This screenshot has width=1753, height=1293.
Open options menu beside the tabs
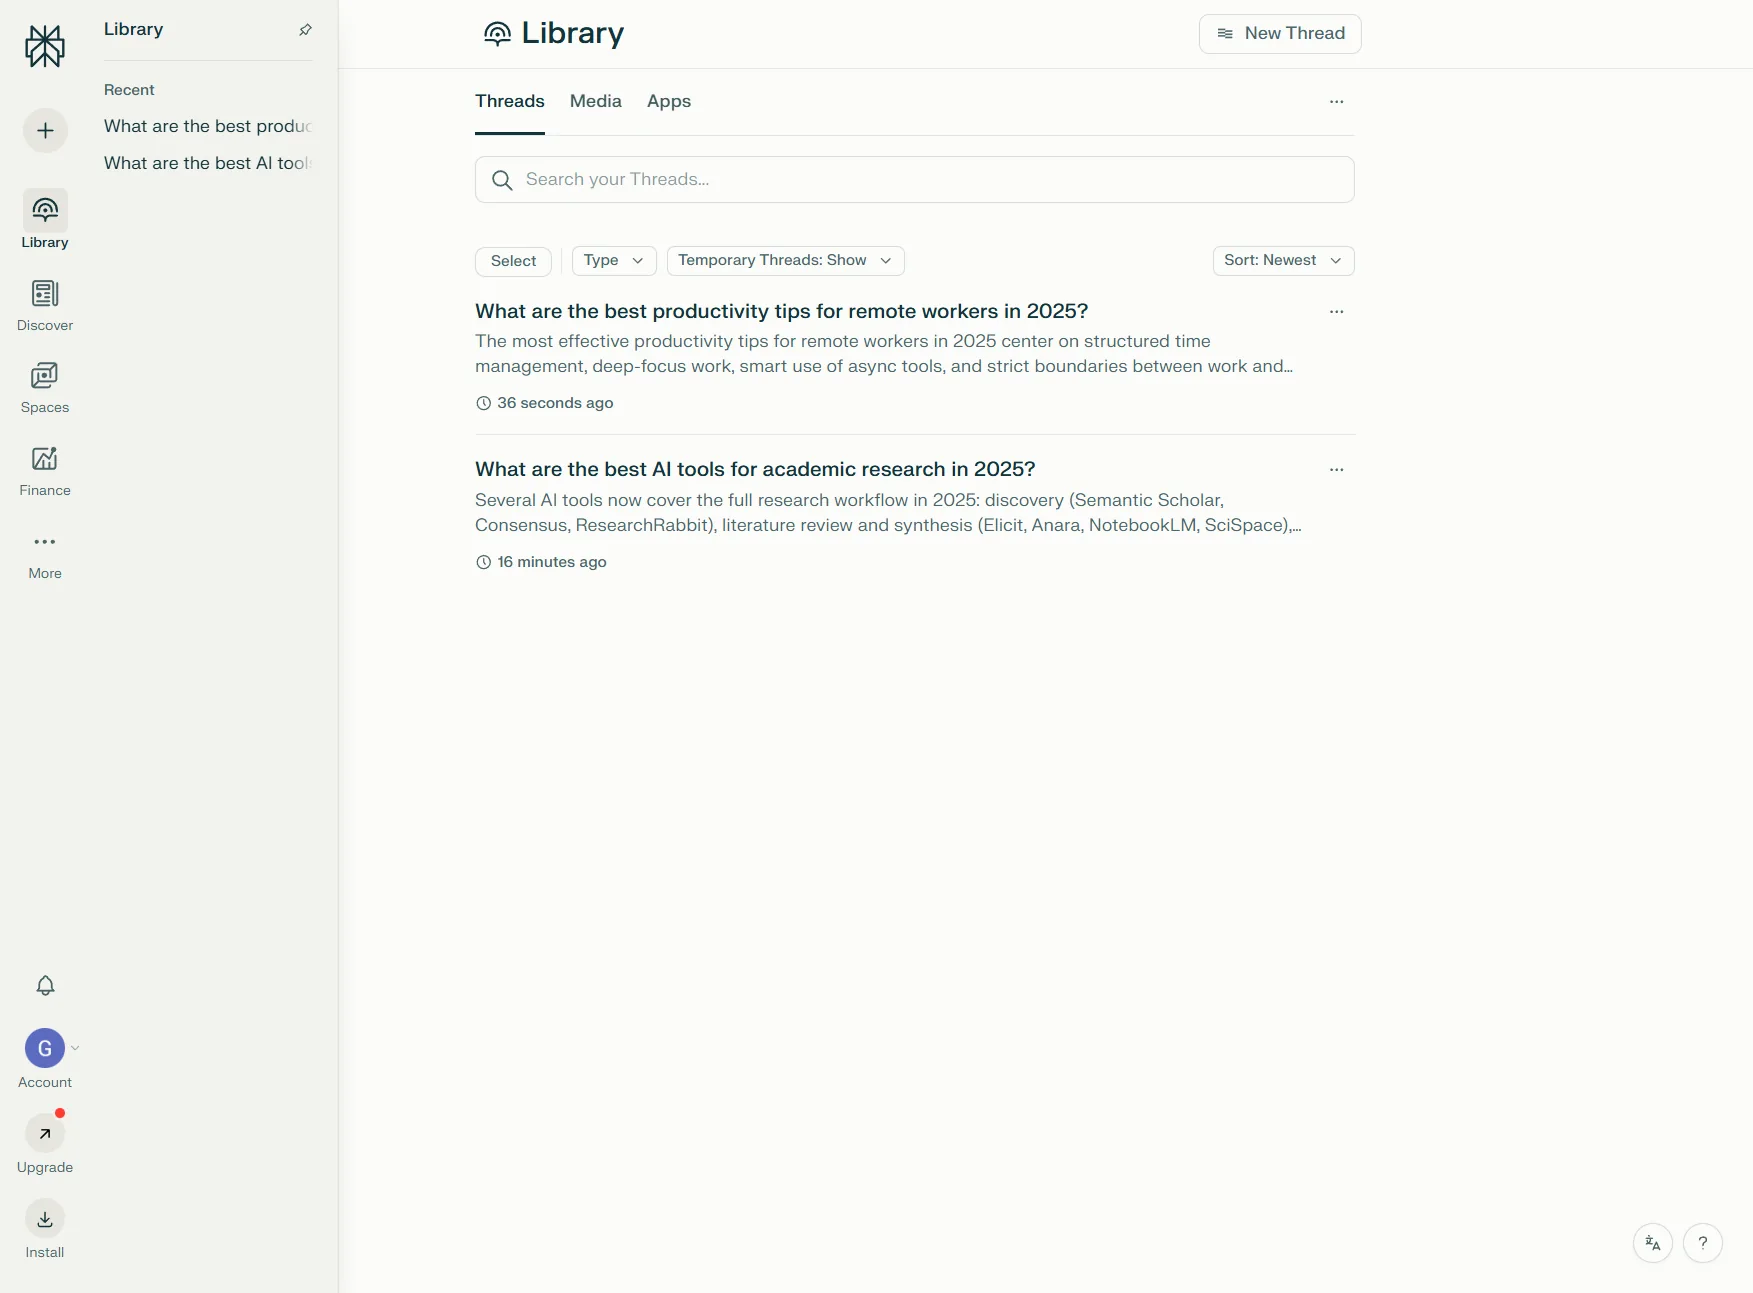[x=1337, y=102]
